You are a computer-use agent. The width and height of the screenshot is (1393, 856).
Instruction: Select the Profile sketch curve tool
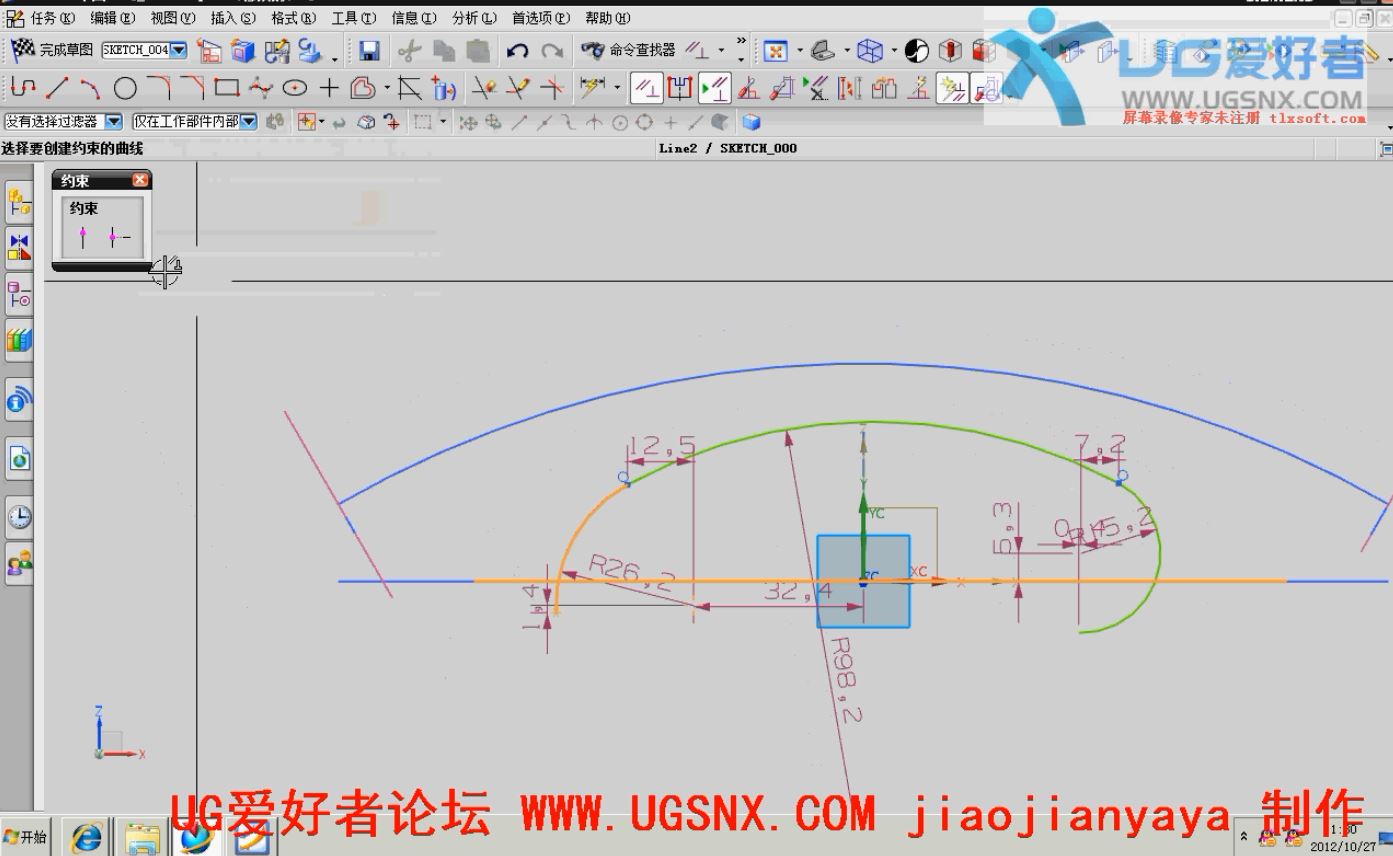click(x=22, y=88)
